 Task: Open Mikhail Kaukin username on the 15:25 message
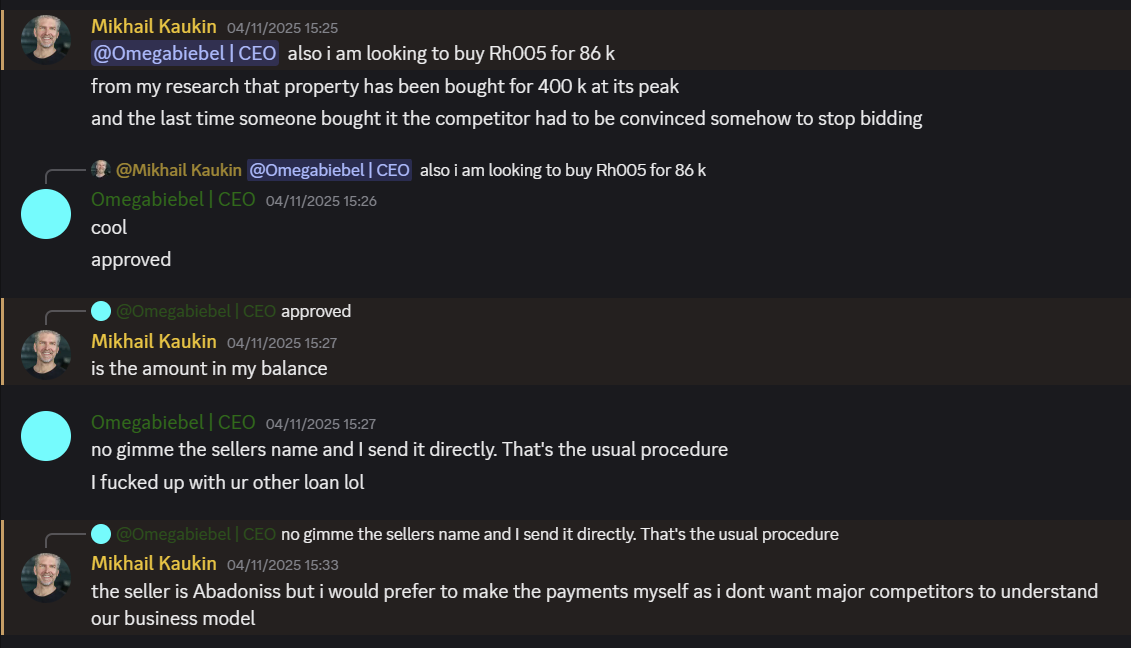click(x=154, y=27)
